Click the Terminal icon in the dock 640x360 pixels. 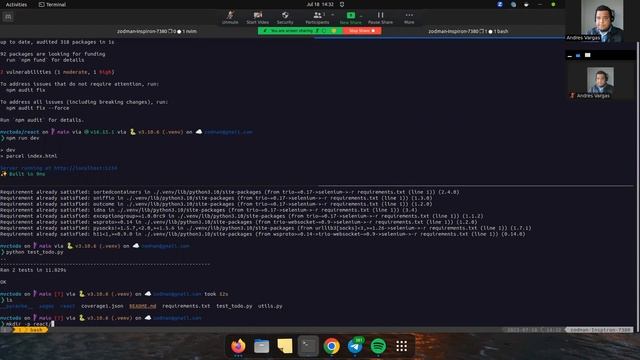(308, 346)
